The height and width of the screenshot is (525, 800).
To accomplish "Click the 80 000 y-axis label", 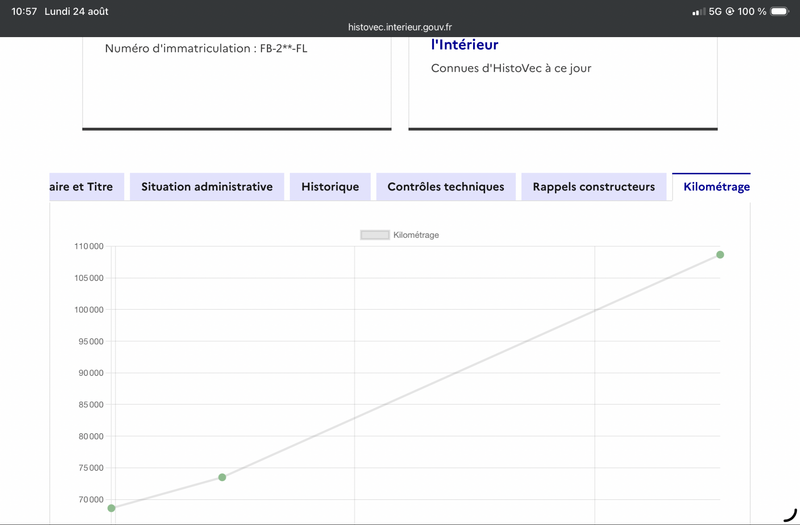I will (91, 436).
